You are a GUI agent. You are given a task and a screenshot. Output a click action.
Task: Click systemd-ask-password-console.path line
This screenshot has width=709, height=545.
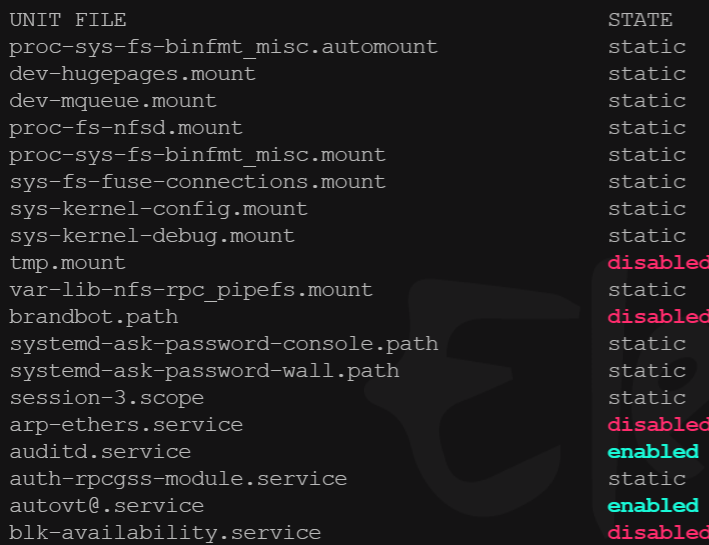click(x=224, y=344)
